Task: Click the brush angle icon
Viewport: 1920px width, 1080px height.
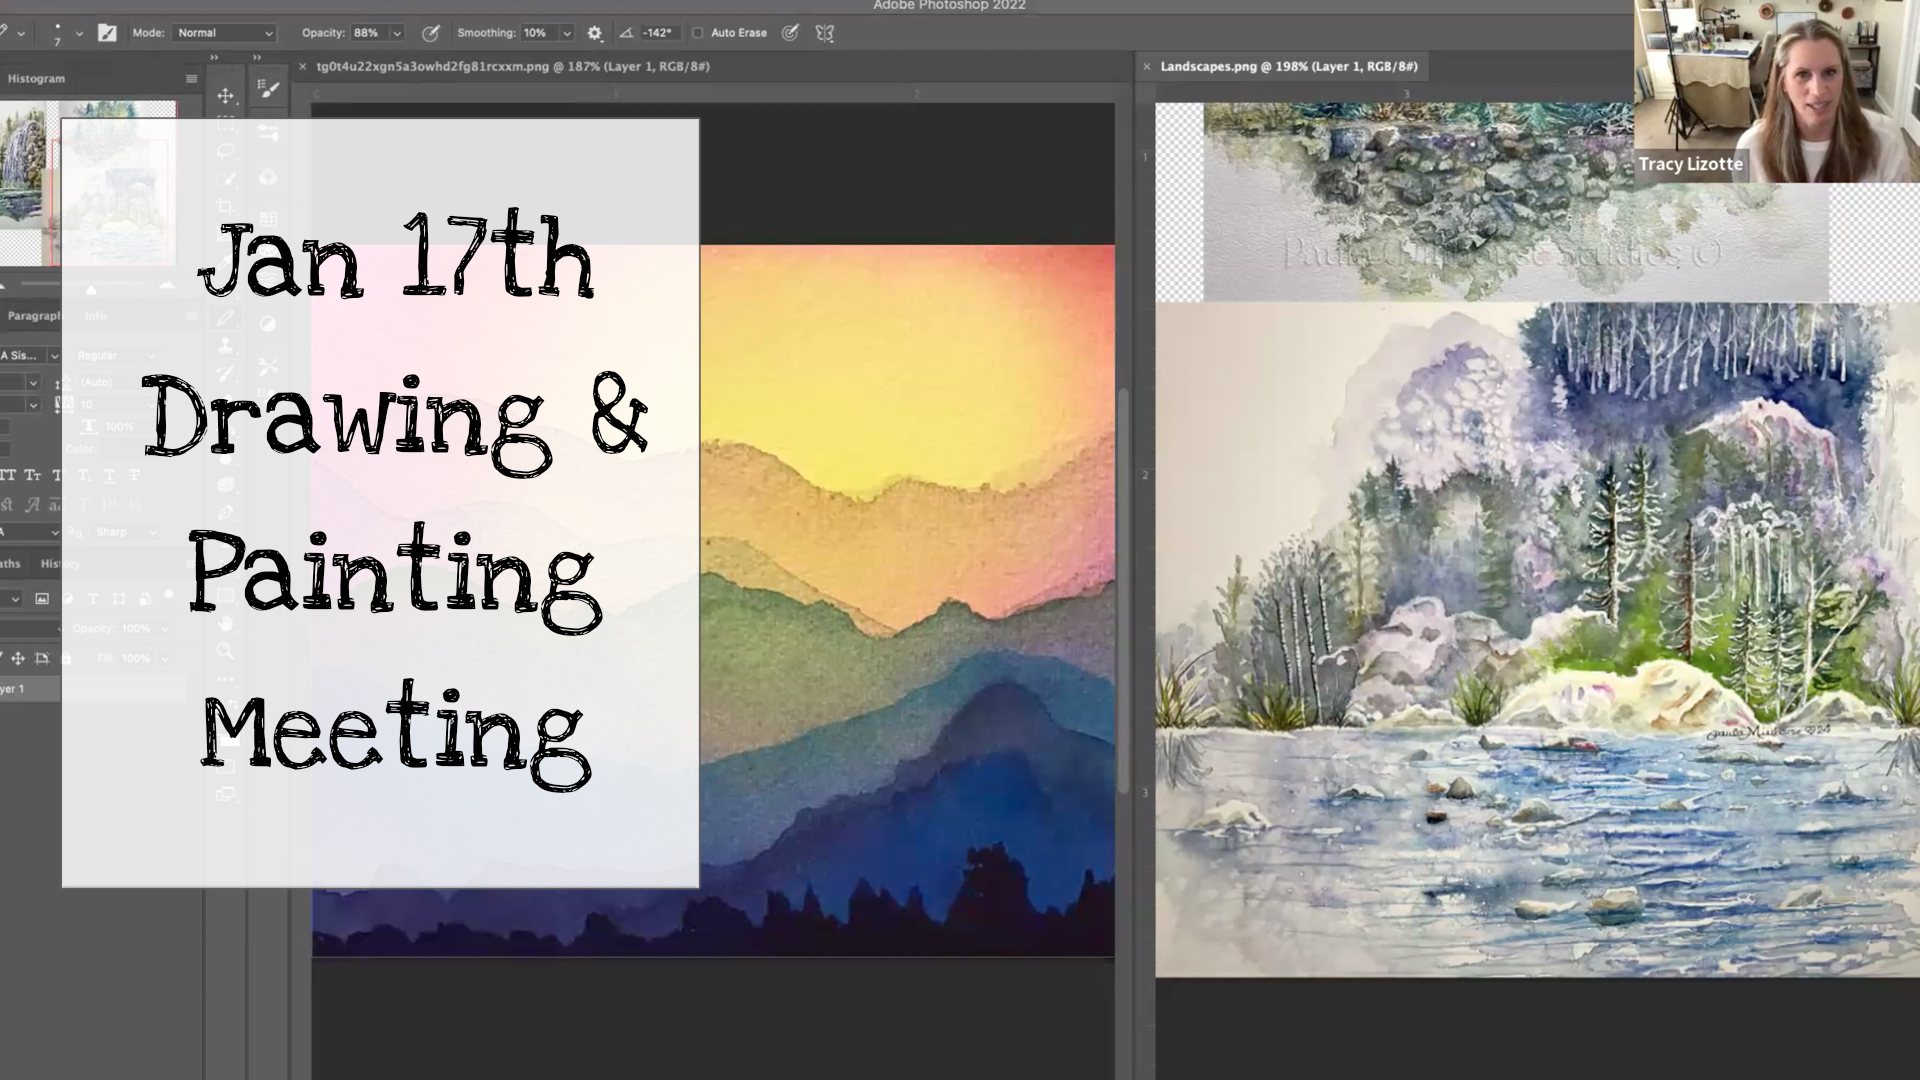Action: coord(626,33)
